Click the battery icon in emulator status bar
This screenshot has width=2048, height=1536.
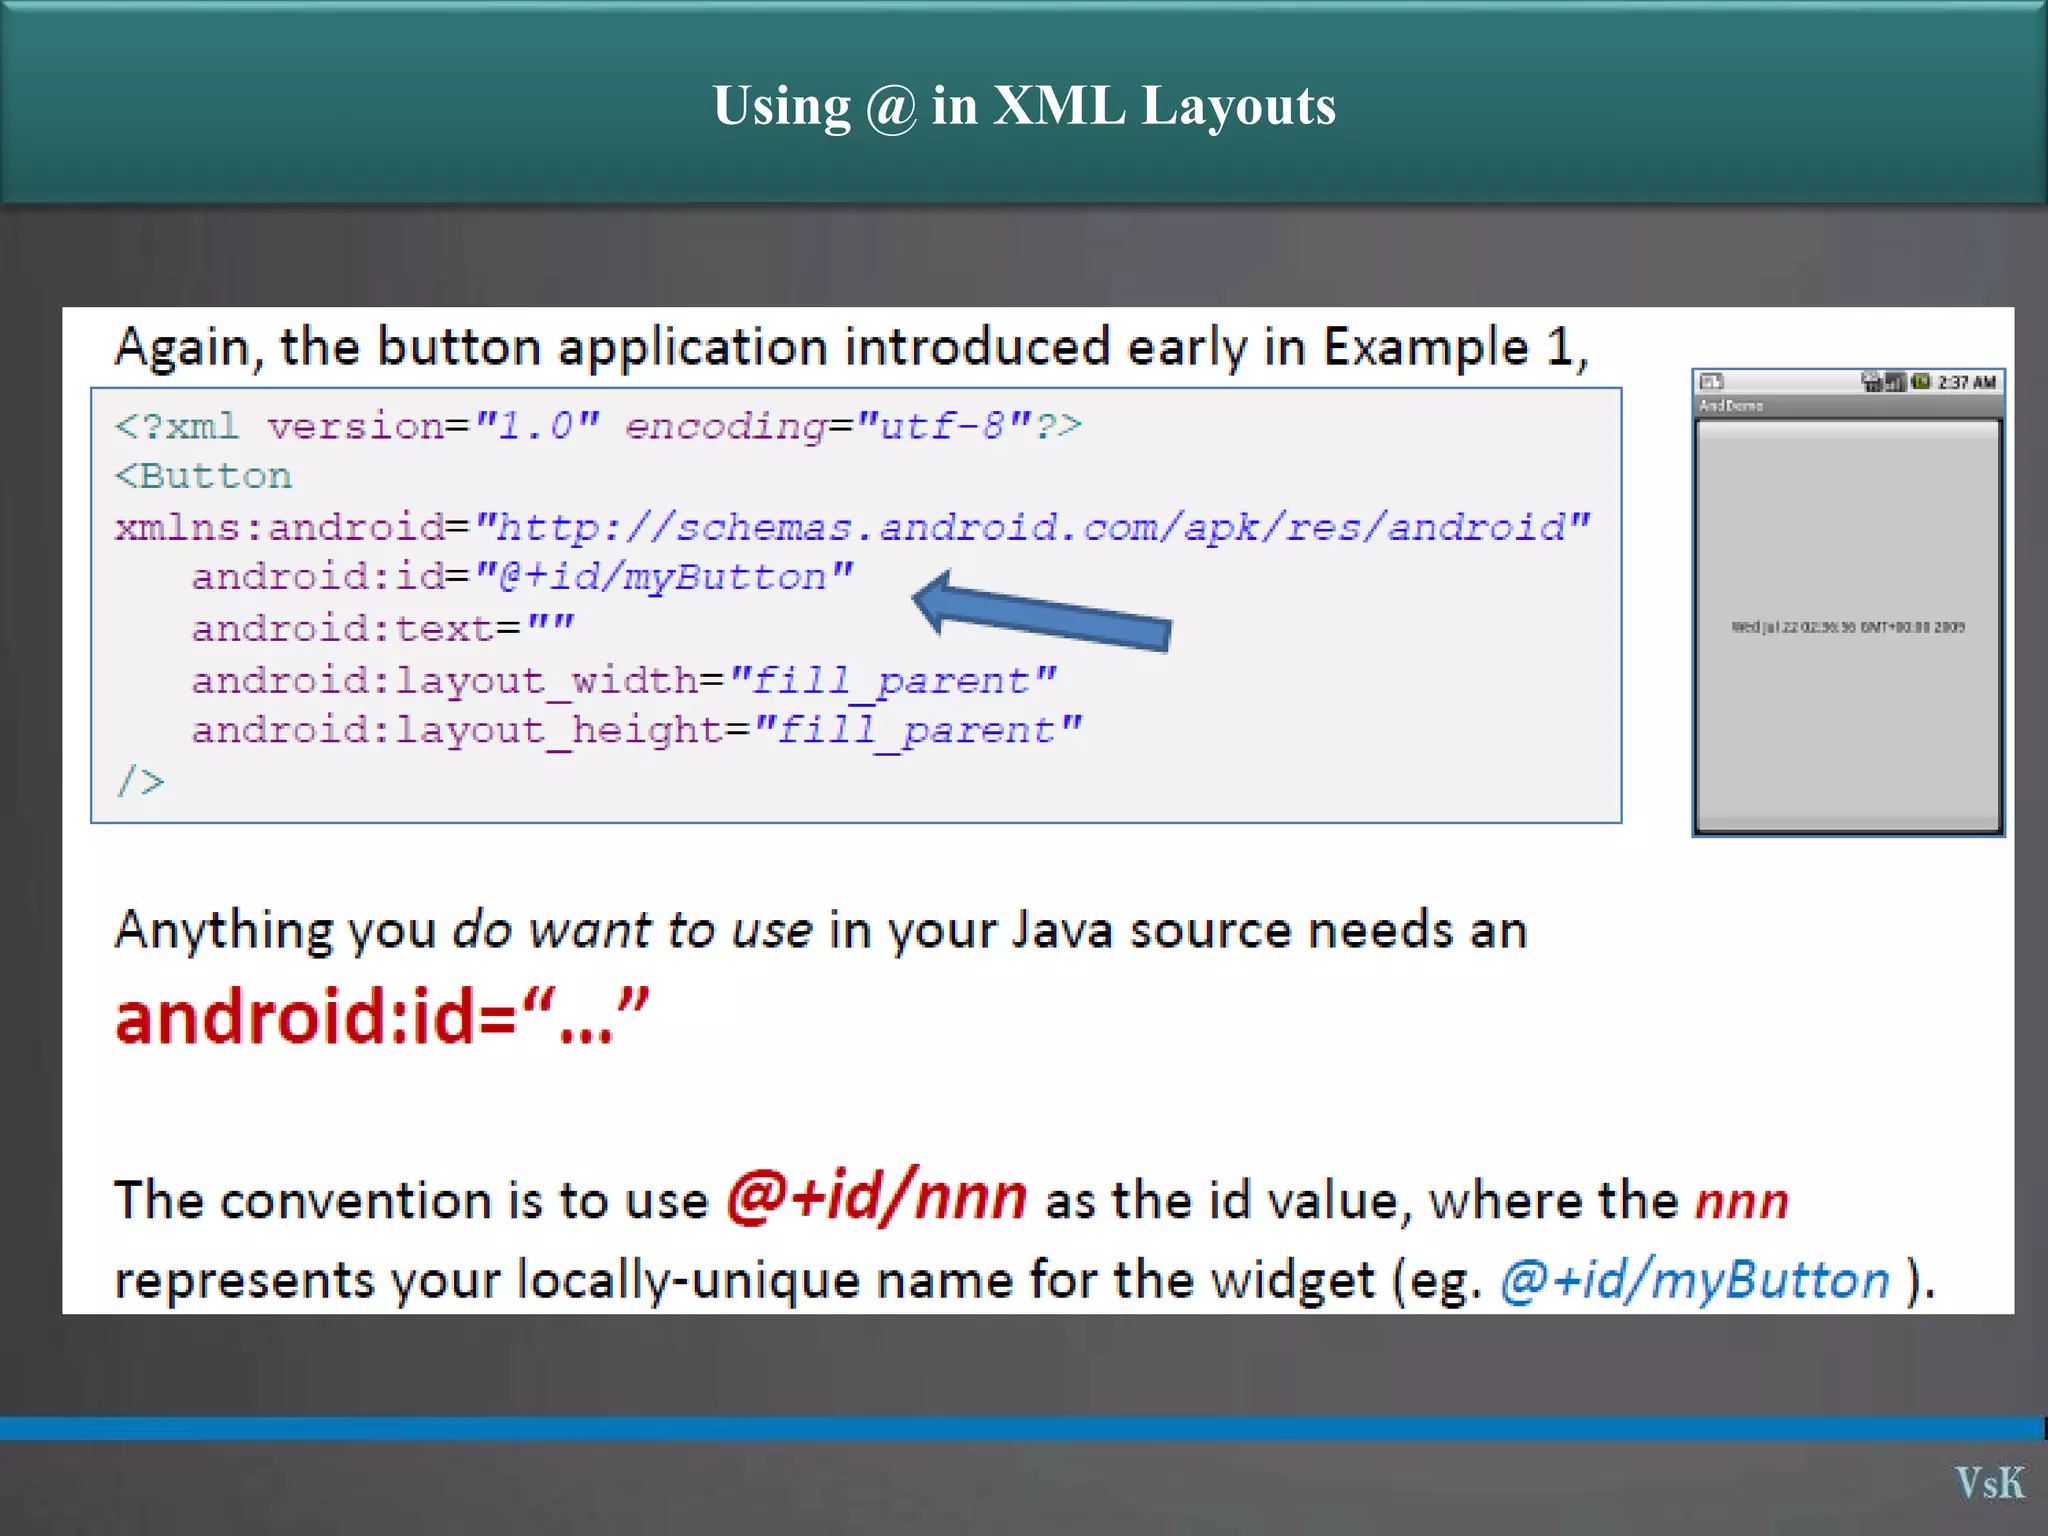coord(1921,382)
